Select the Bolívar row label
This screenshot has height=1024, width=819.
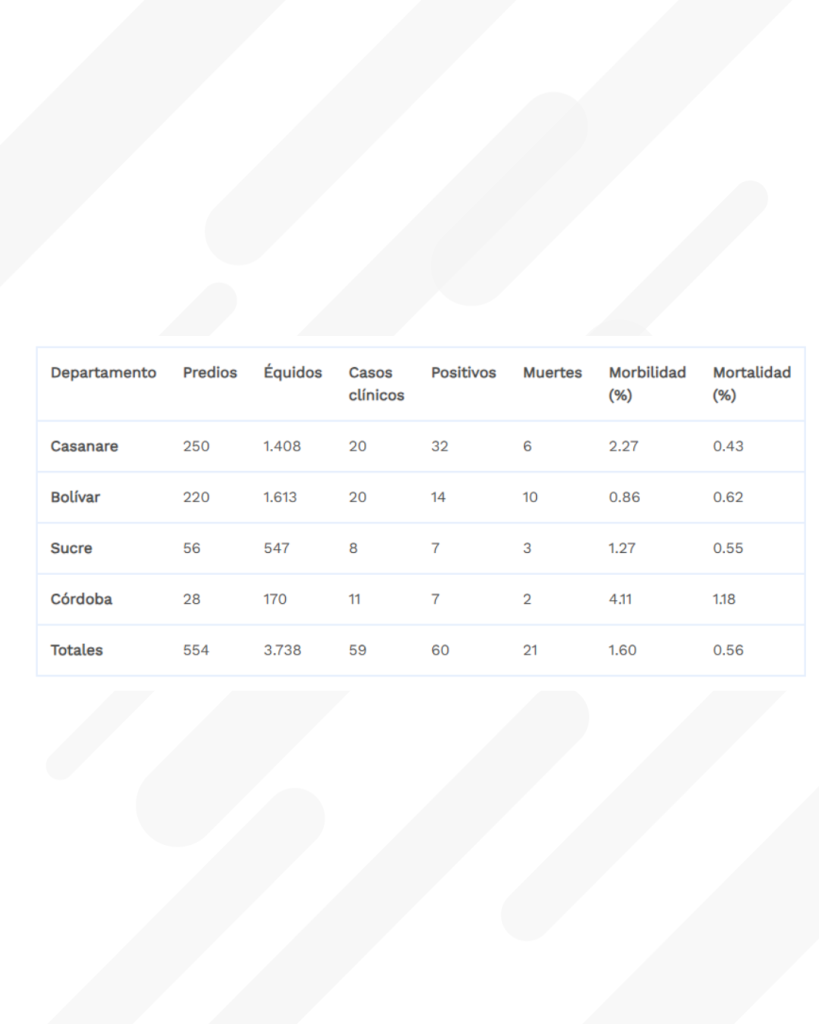tap(75, 498)
